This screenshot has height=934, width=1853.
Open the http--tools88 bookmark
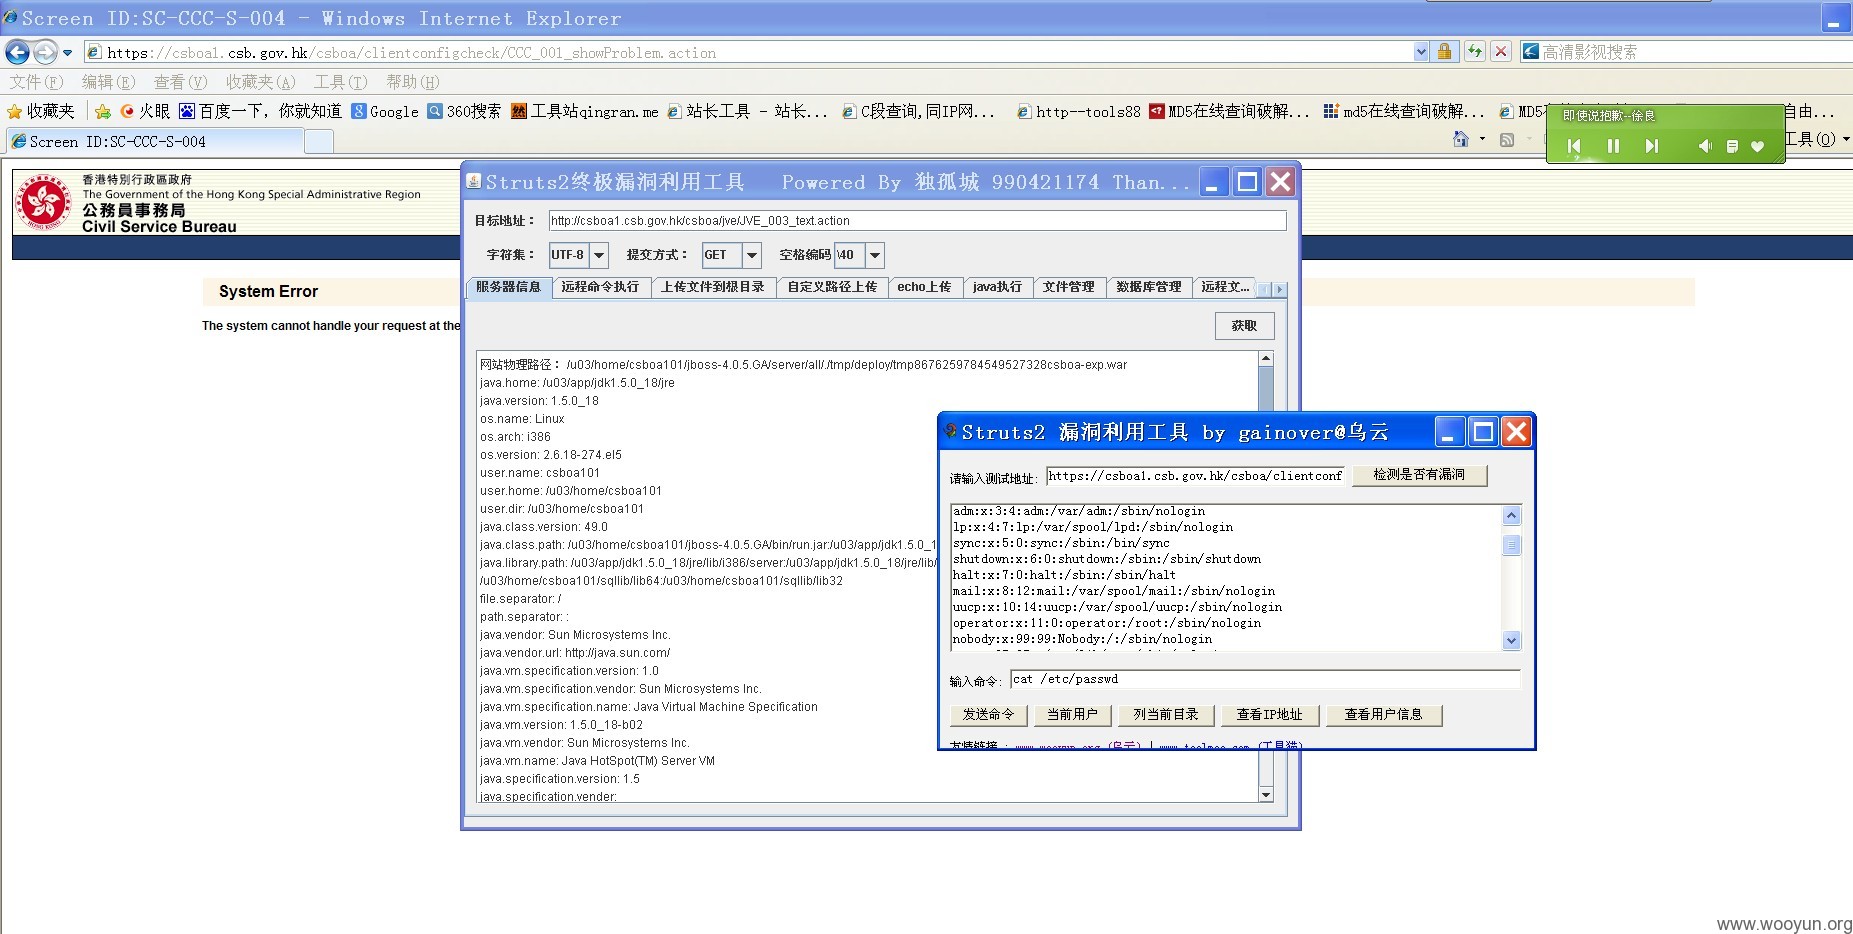(1078, 111)
